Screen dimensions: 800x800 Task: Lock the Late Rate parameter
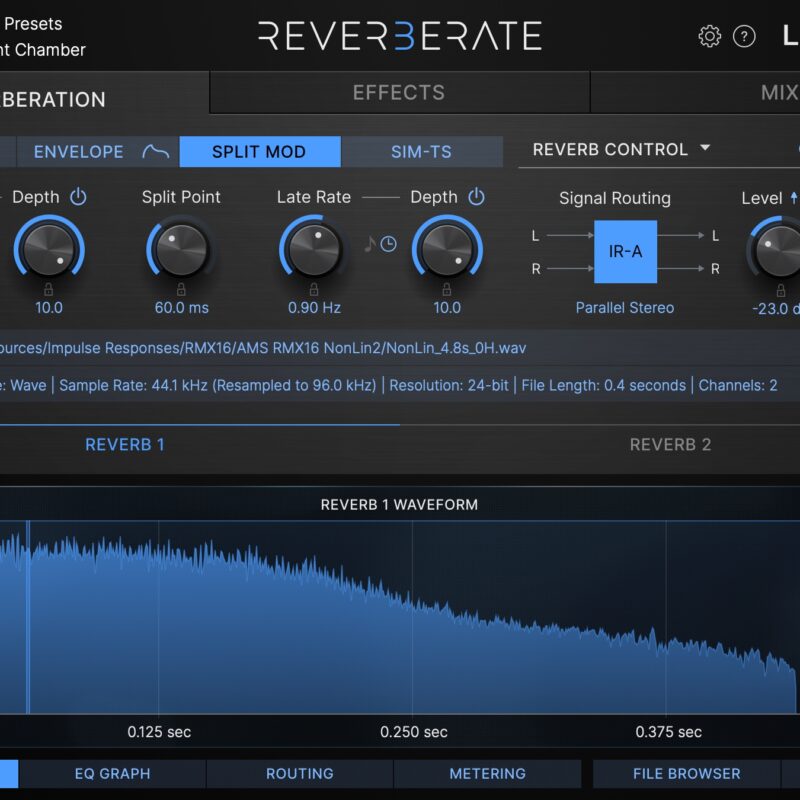pos(314,289)
